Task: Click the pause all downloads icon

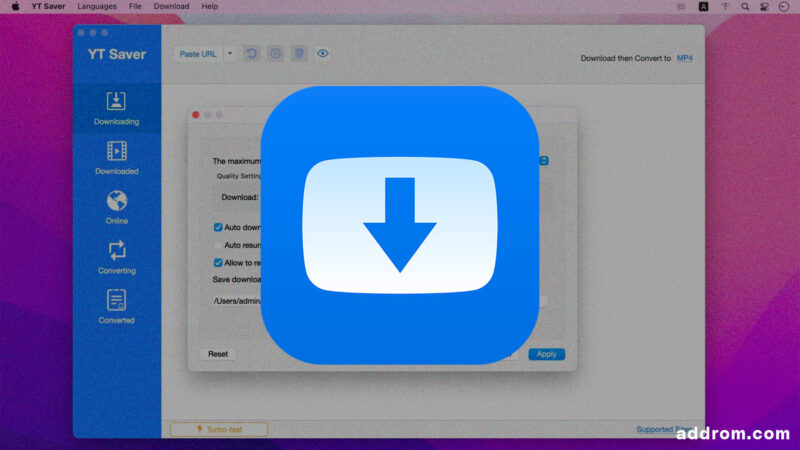Action: pos(275,54)
